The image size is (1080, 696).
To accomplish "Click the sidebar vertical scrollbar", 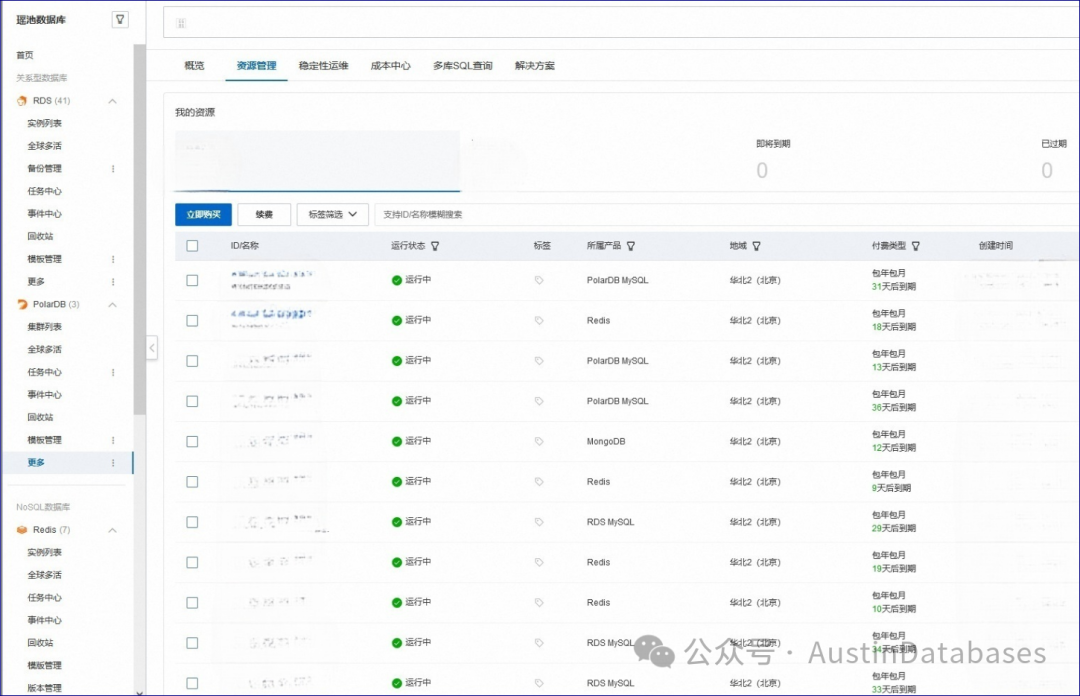I will [139, 229].
